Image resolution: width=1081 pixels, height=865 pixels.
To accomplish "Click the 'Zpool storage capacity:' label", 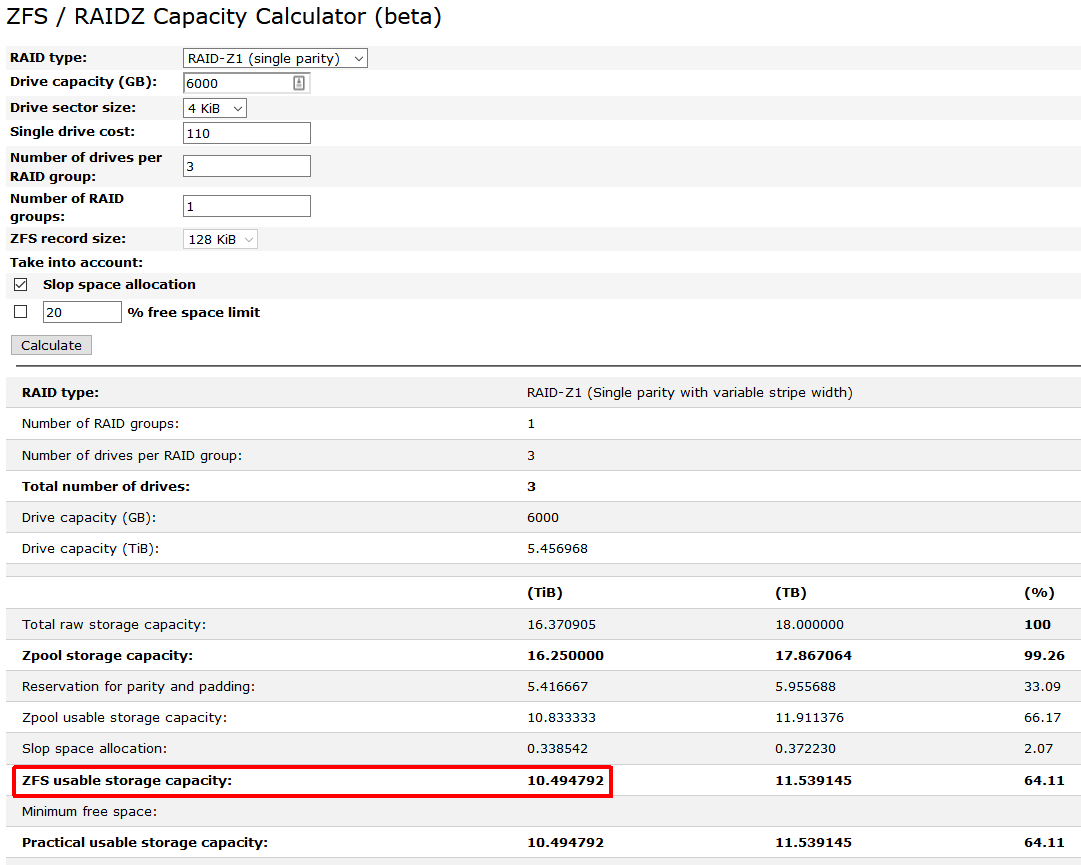I will 108,655.
